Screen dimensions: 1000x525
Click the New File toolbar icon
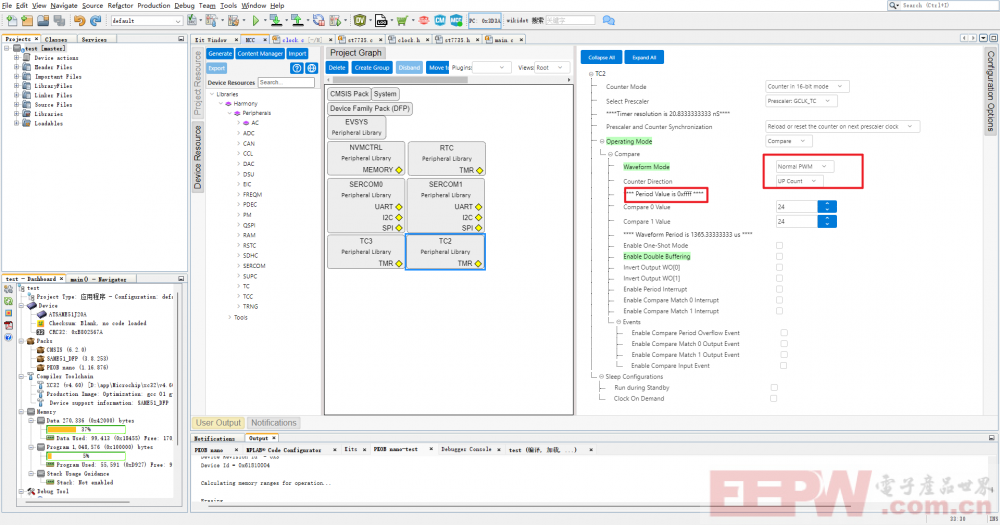click(x=11, y=20)
